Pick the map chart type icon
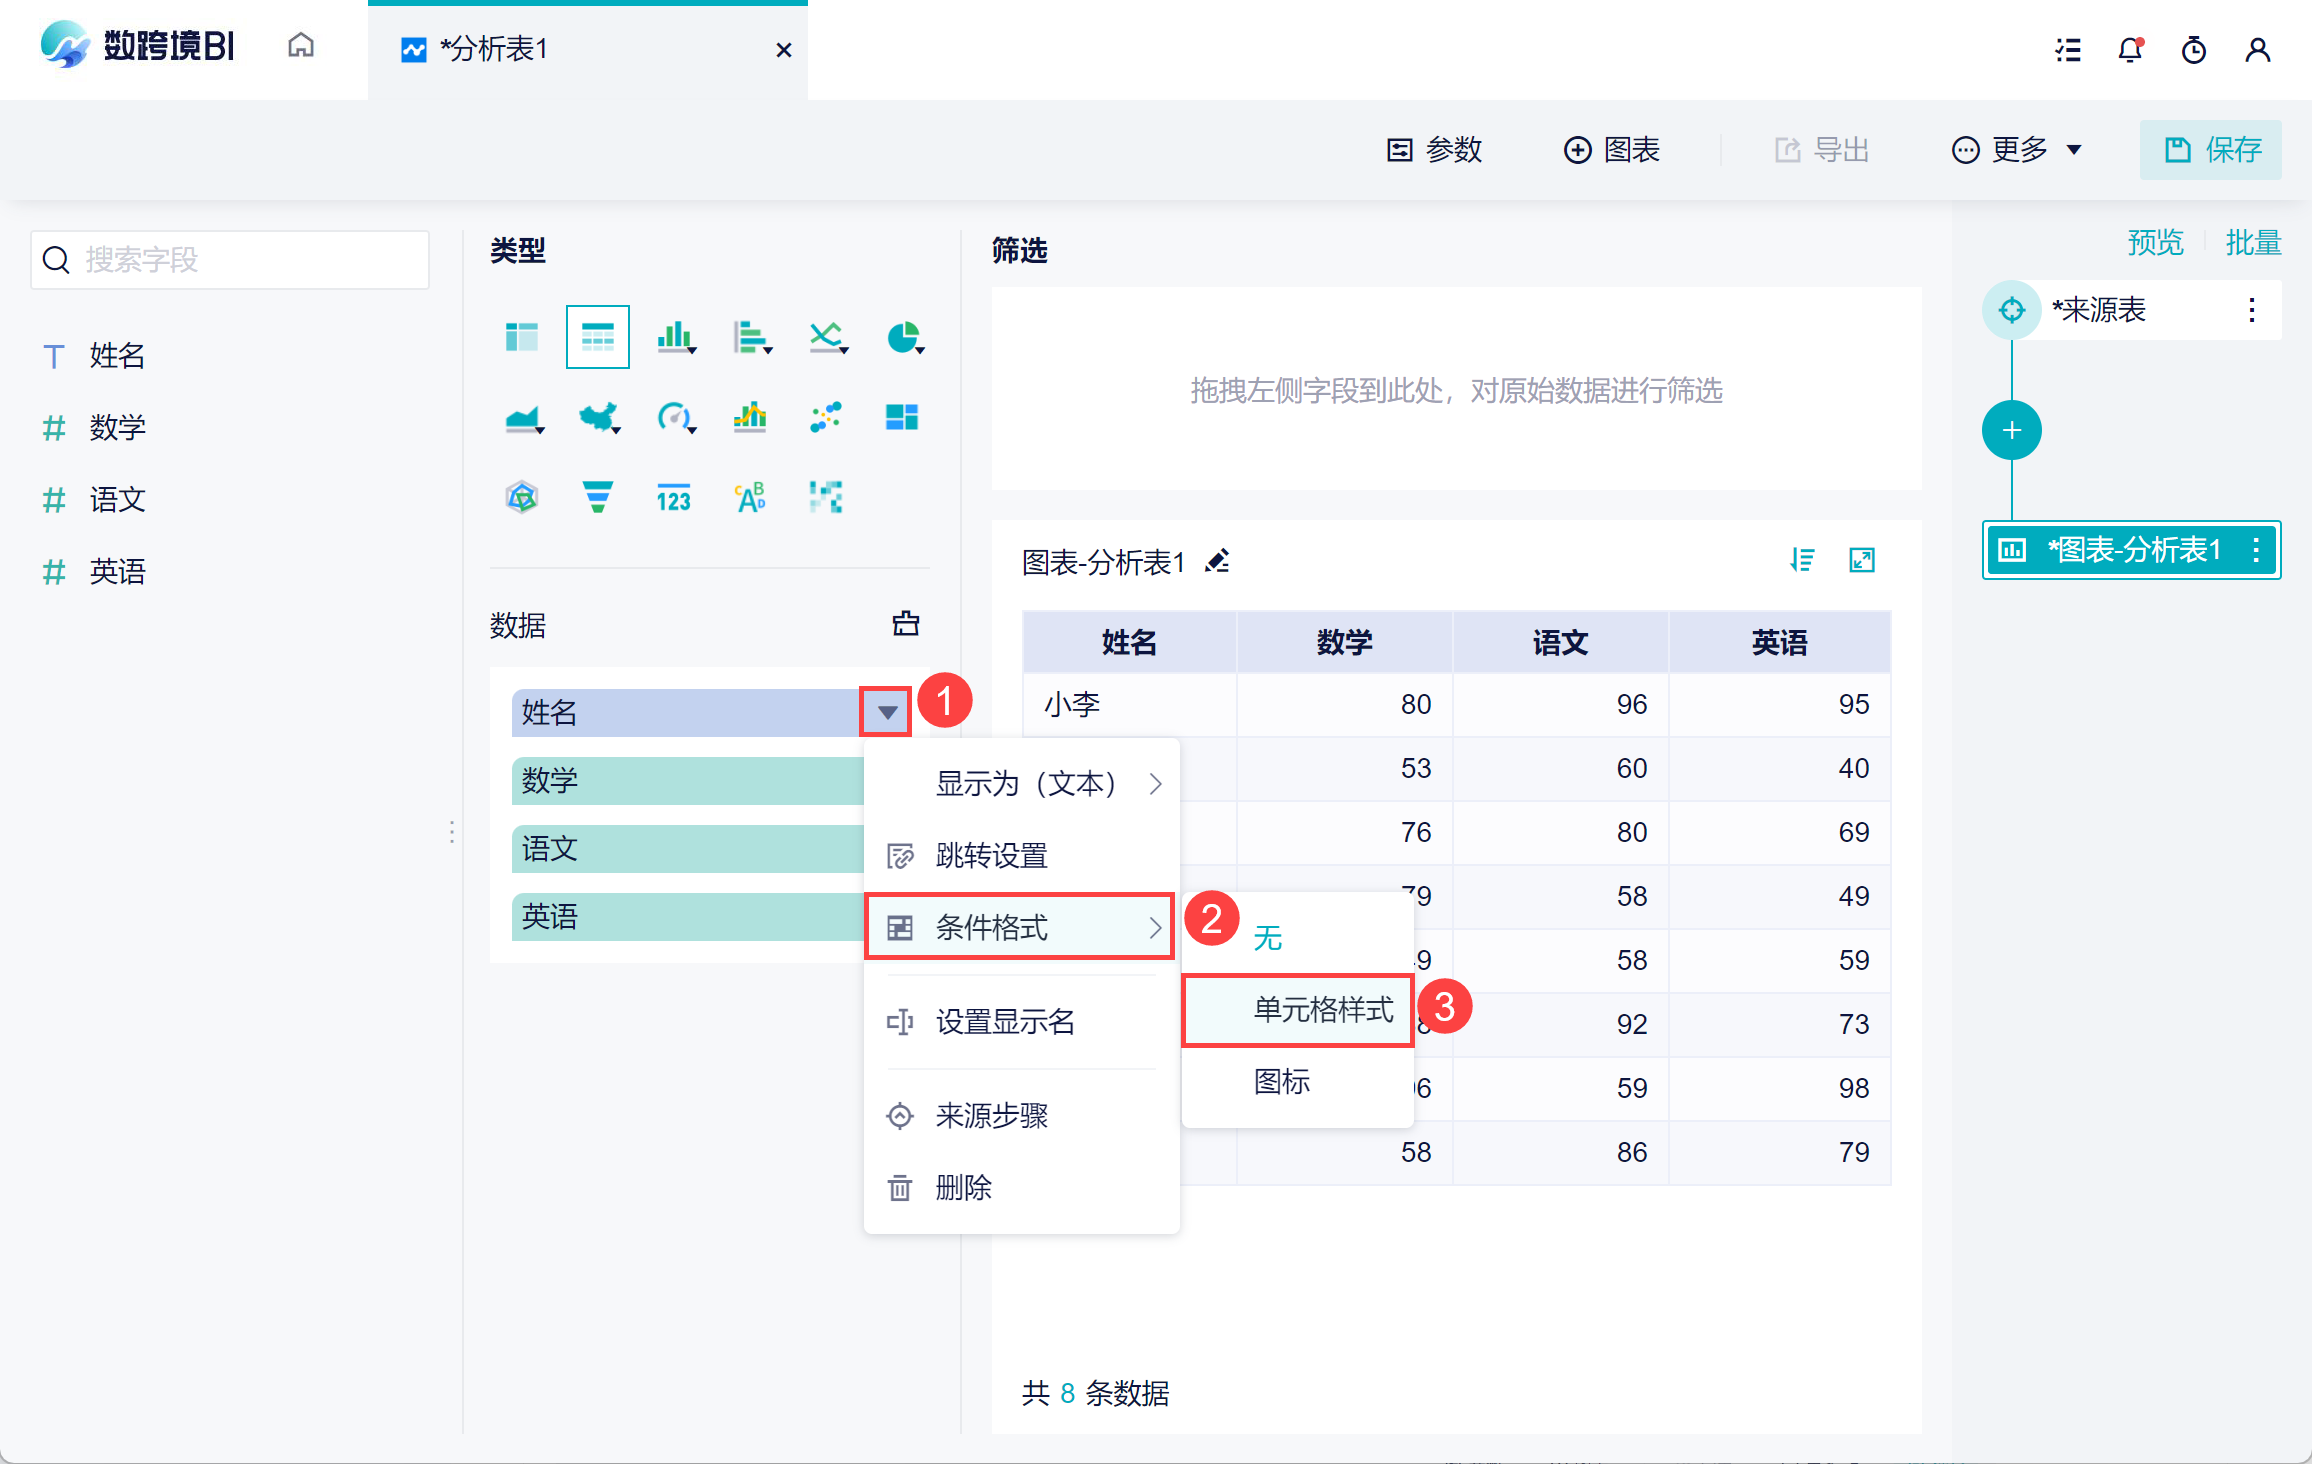The image size is (2312, 1464). point(598,416)
